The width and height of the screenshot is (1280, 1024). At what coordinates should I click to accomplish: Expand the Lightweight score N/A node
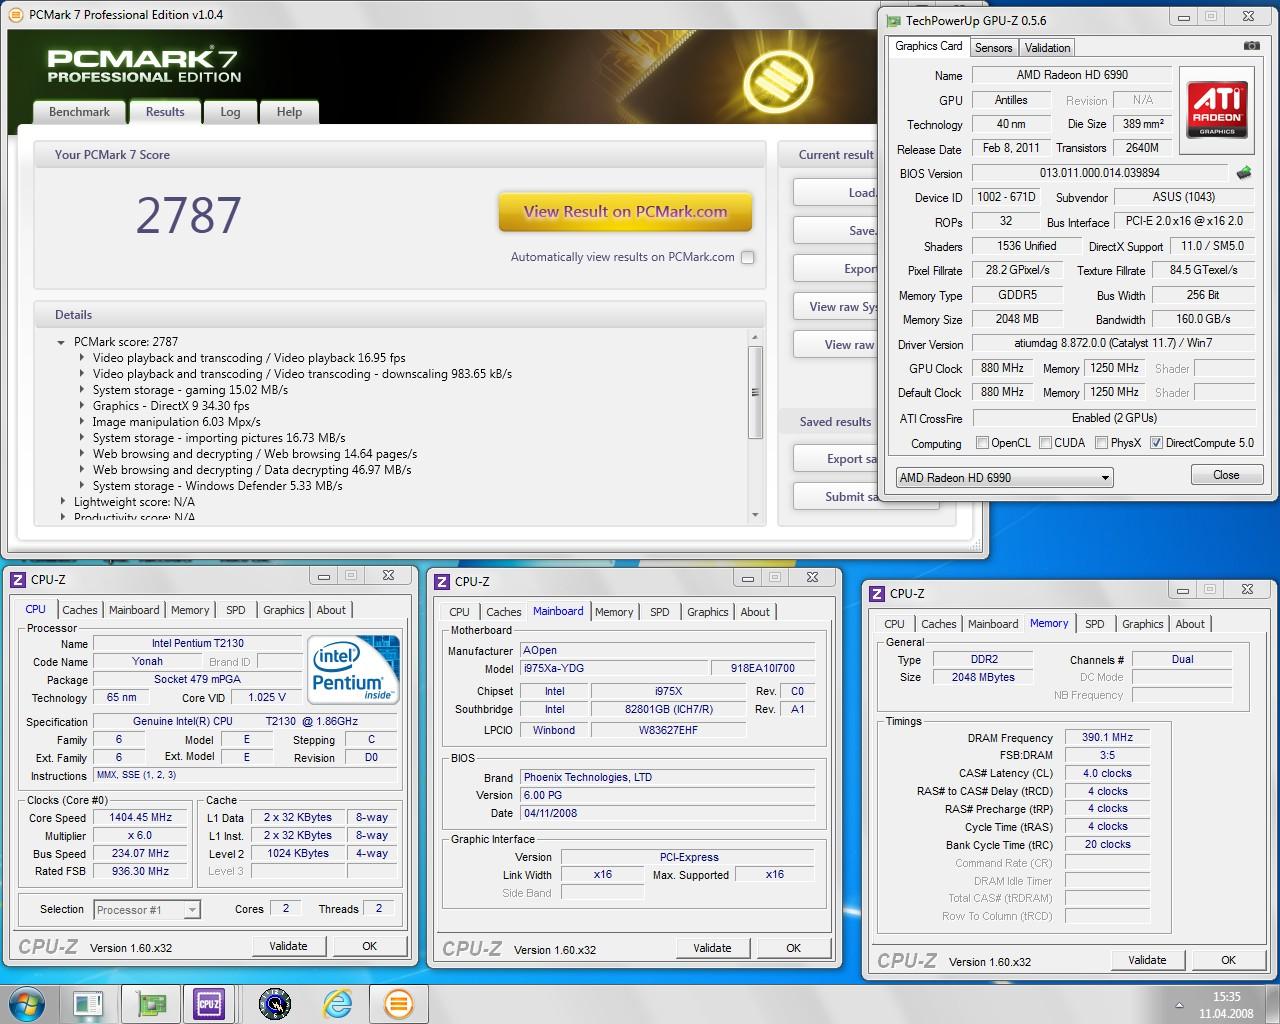tap(62, 502)
